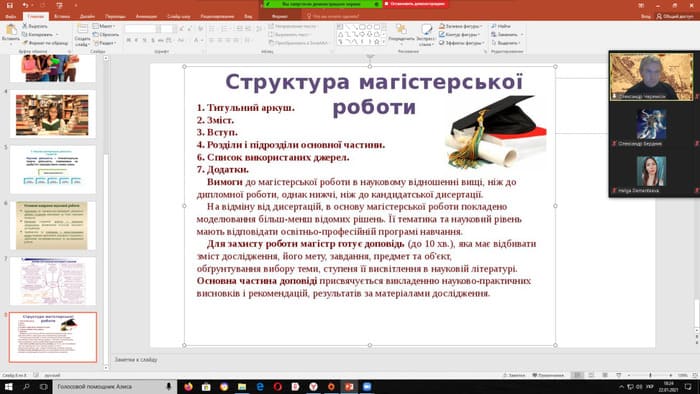Click the red Stop screen sharing button
This screenshot has width=700, height=394.
[416, 4]
